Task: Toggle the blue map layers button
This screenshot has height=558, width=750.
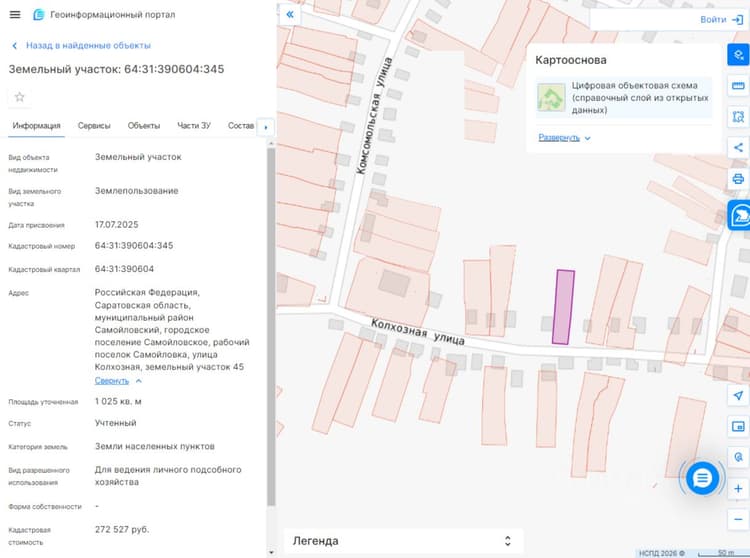Action: 738,55
